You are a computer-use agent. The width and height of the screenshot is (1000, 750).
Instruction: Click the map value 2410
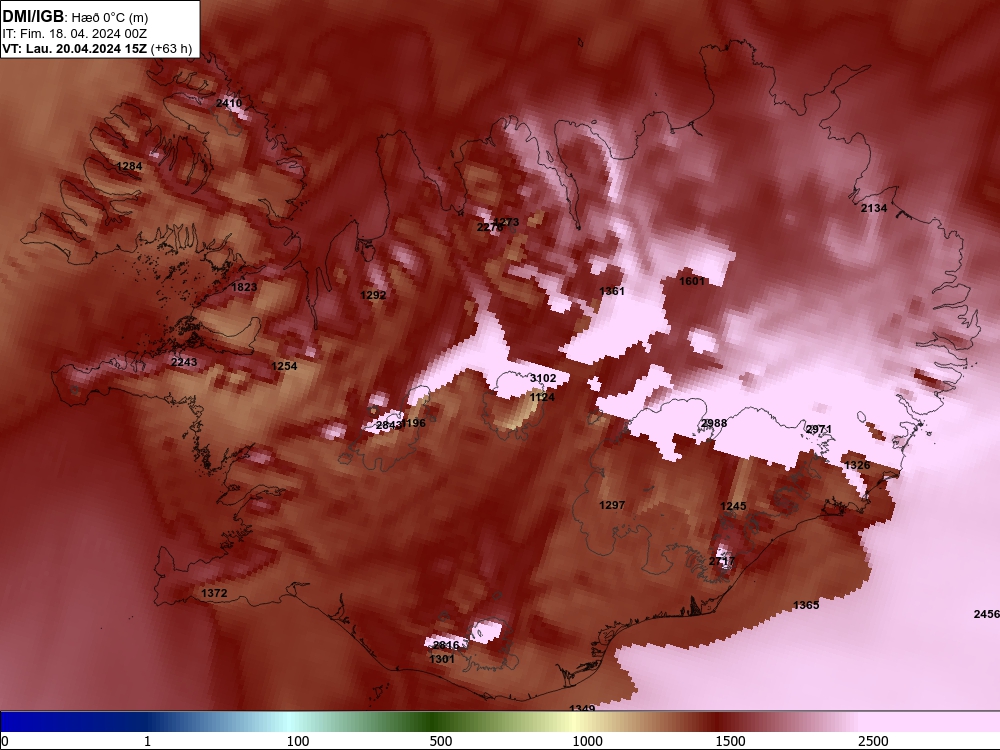229,103
